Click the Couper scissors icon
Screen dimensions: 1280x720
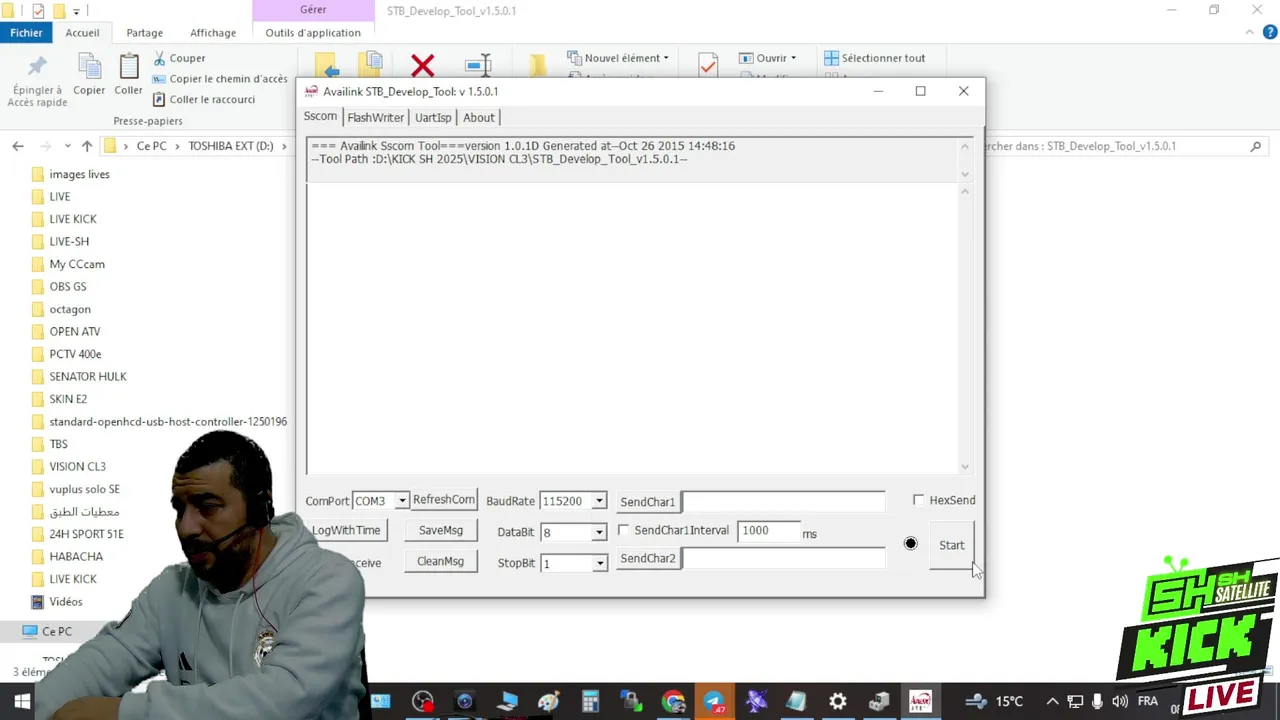159,58
